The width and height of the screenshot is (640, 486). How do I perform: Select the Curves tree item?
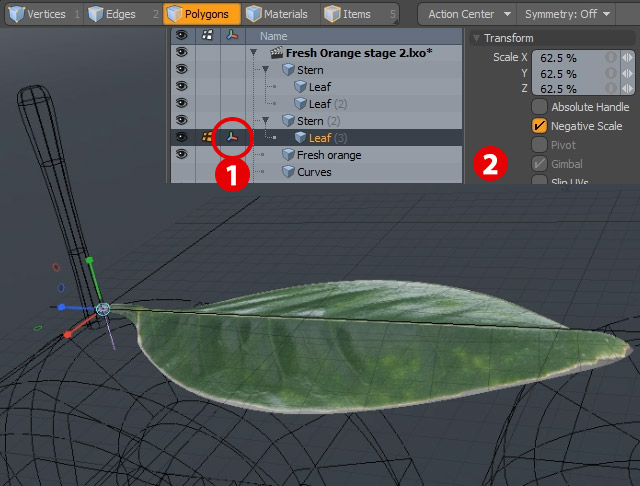[314, 172]
